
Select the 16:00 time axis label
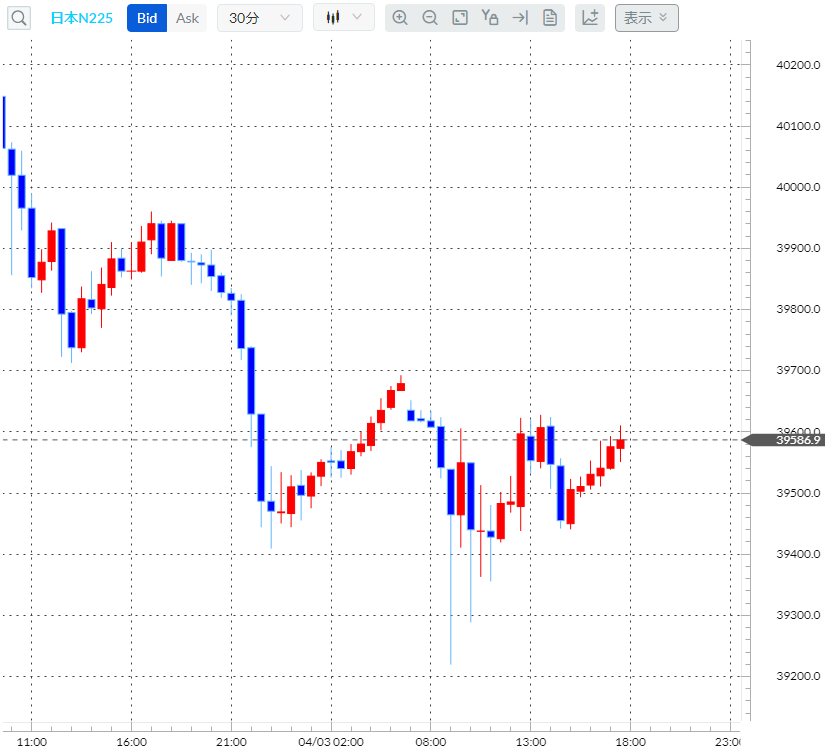(x=131, y=742)
